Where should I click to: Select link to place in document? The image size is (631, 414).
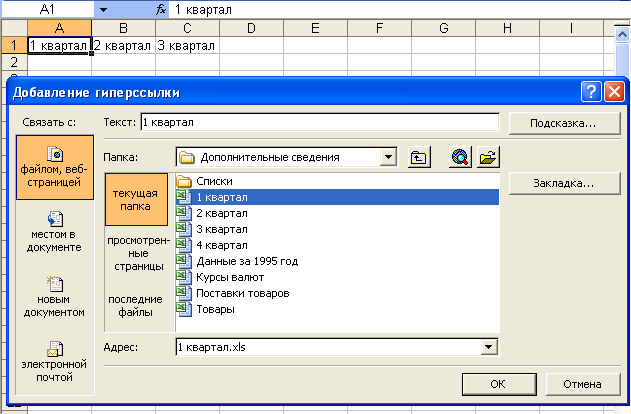point(55,232)
